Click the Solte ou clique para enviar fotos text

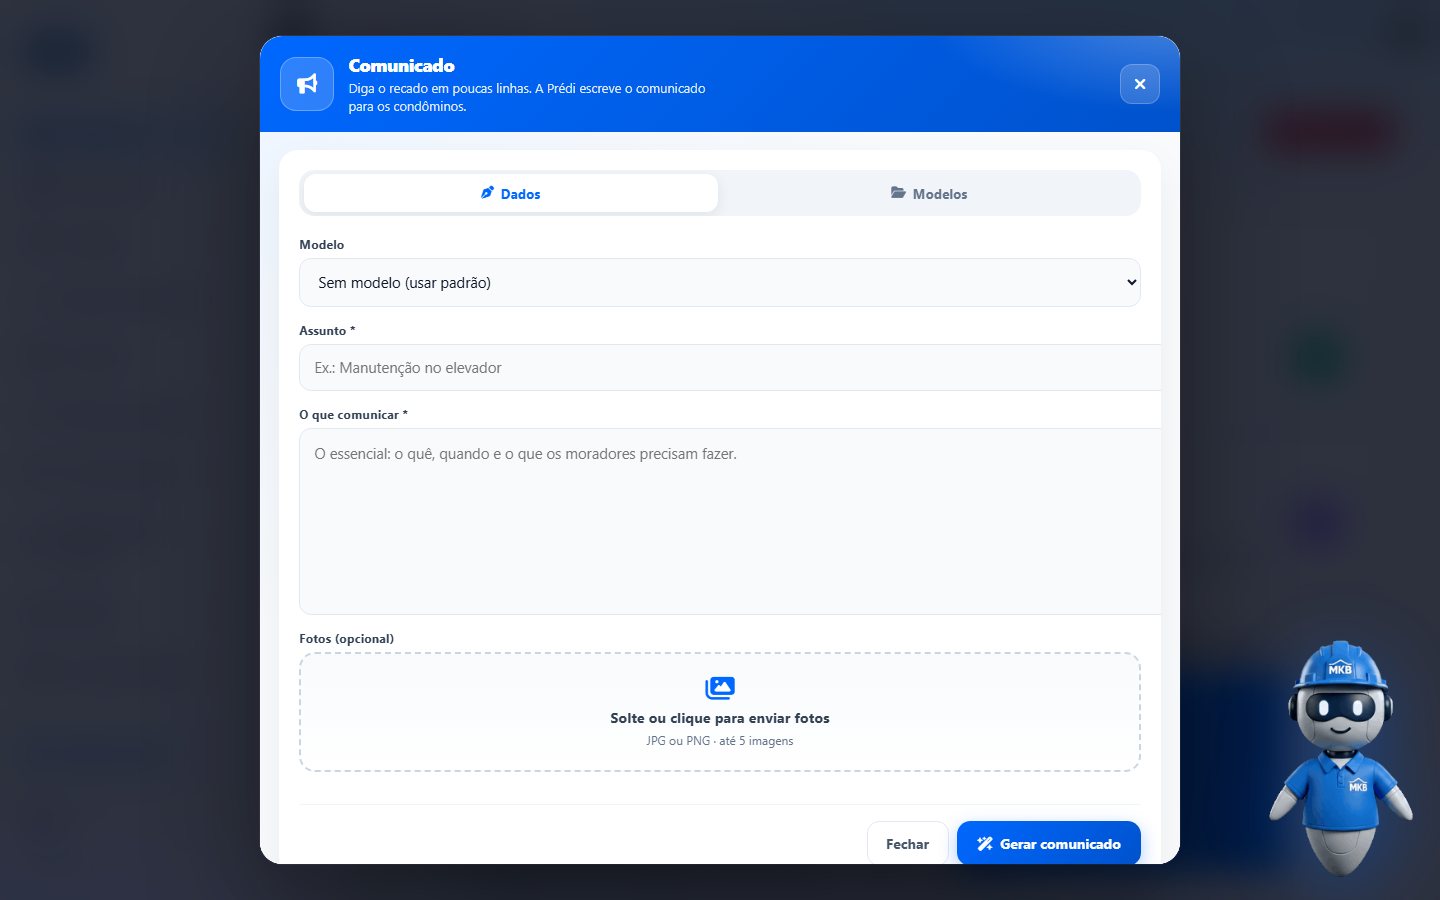(720, 718)
